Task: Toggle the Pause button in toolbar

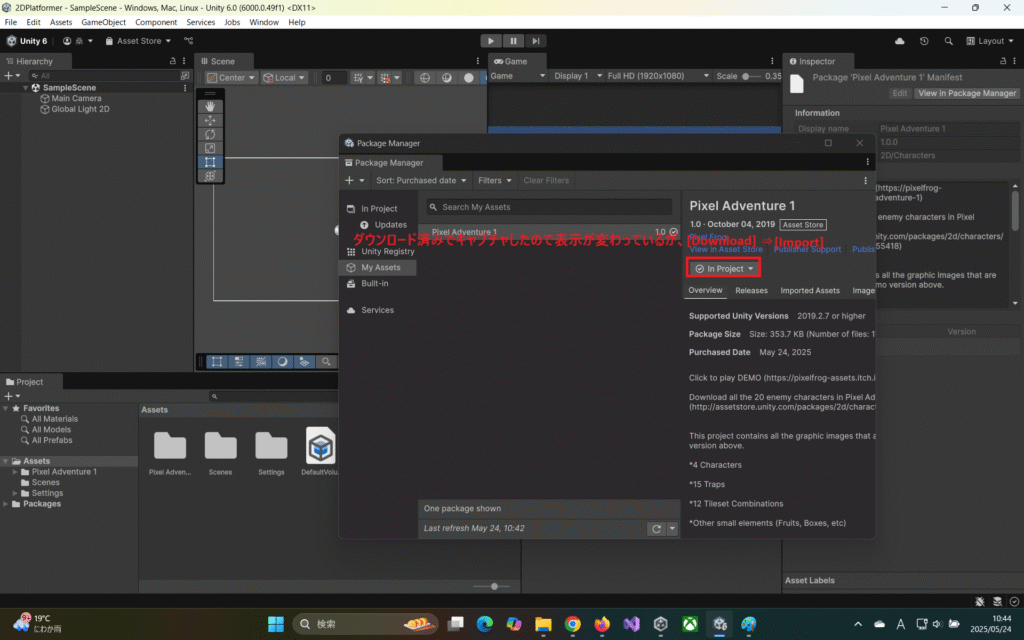Action: point(513,41)
